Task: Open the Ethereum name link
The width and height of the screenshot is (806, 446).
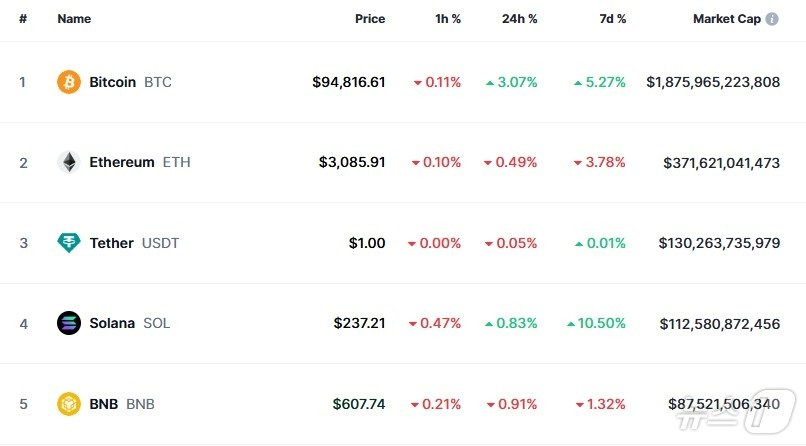Action: click(x=122, y=162)
